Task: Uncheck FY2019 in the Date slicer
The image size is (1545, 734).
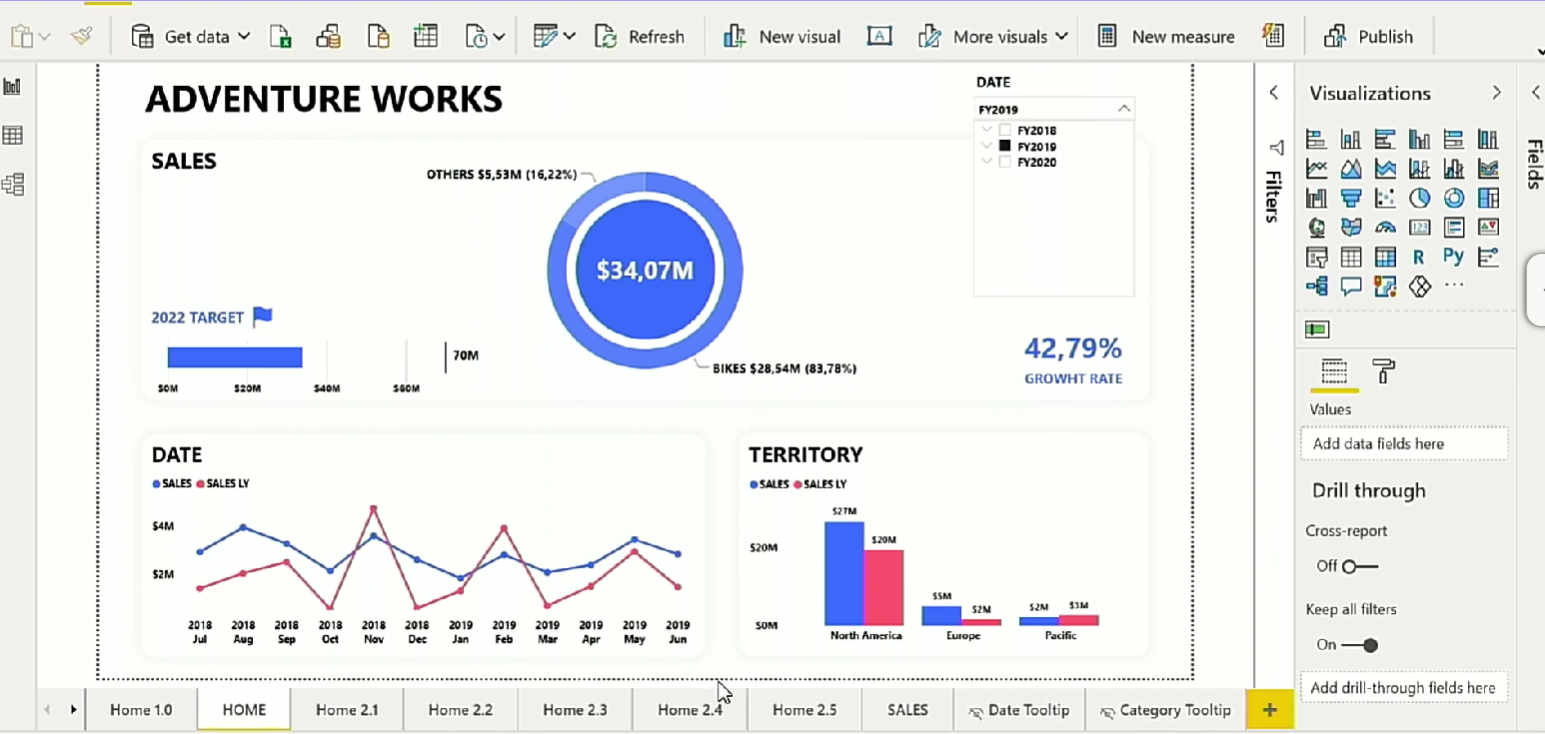Action: (1005, 146)
